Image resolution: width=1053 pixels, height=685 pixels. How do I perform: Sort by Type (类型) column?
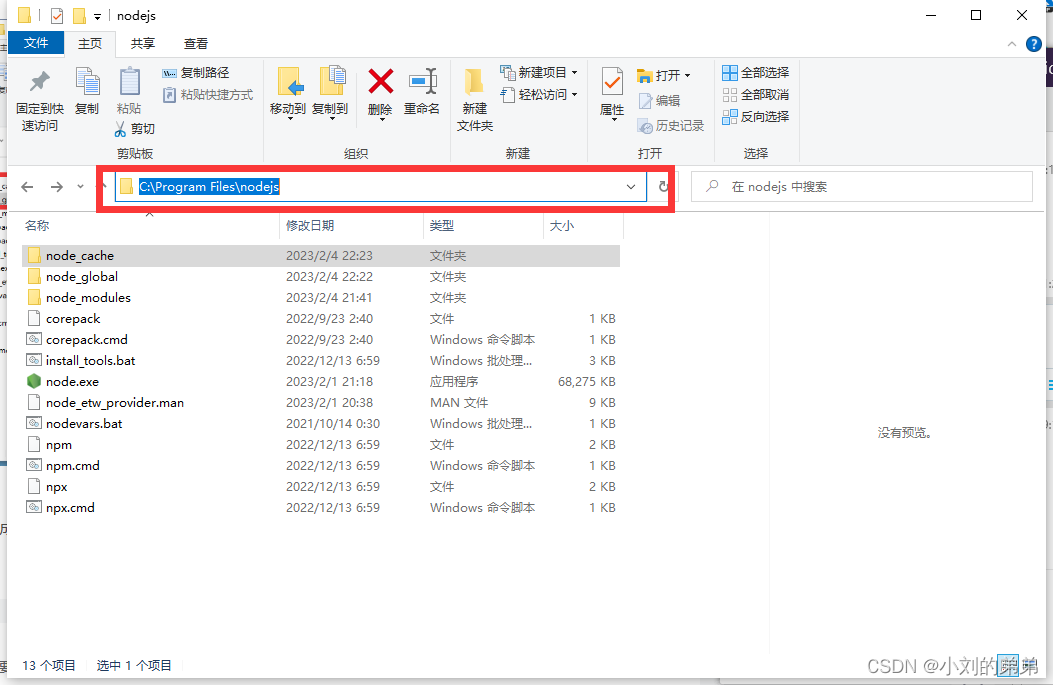pos(442,226)
